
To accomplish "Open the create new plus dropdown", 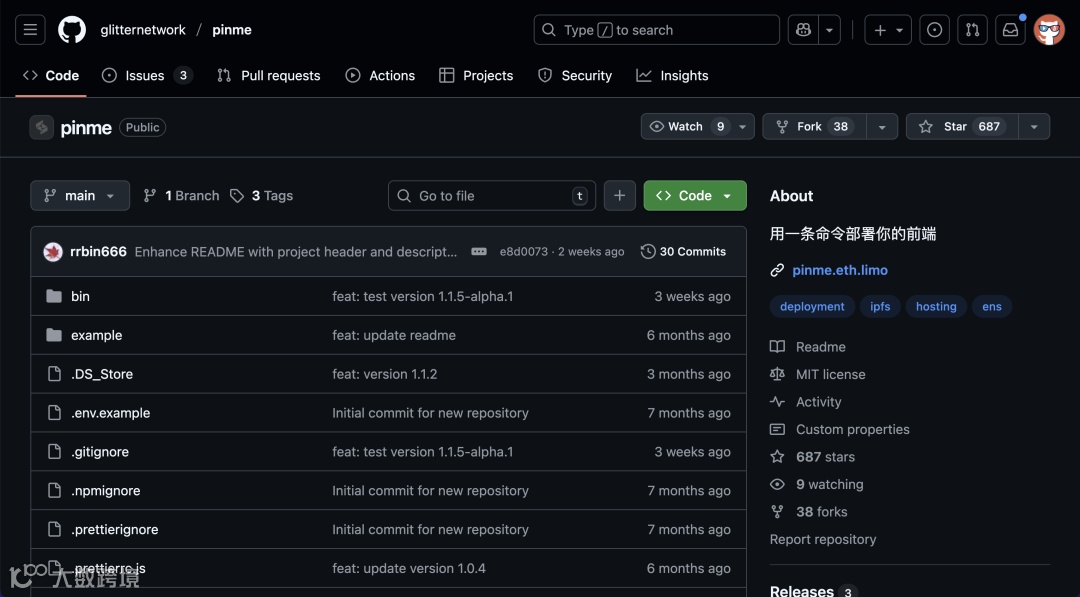I will [x=888, y=30].
